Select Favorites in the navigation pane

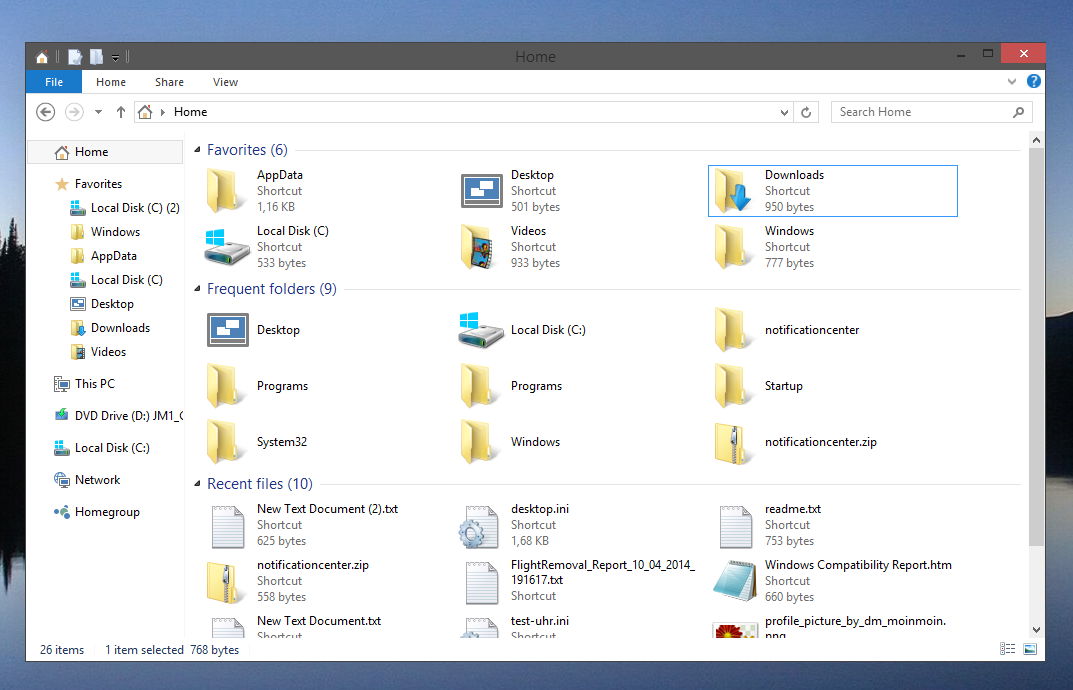[x=98, y=183]
